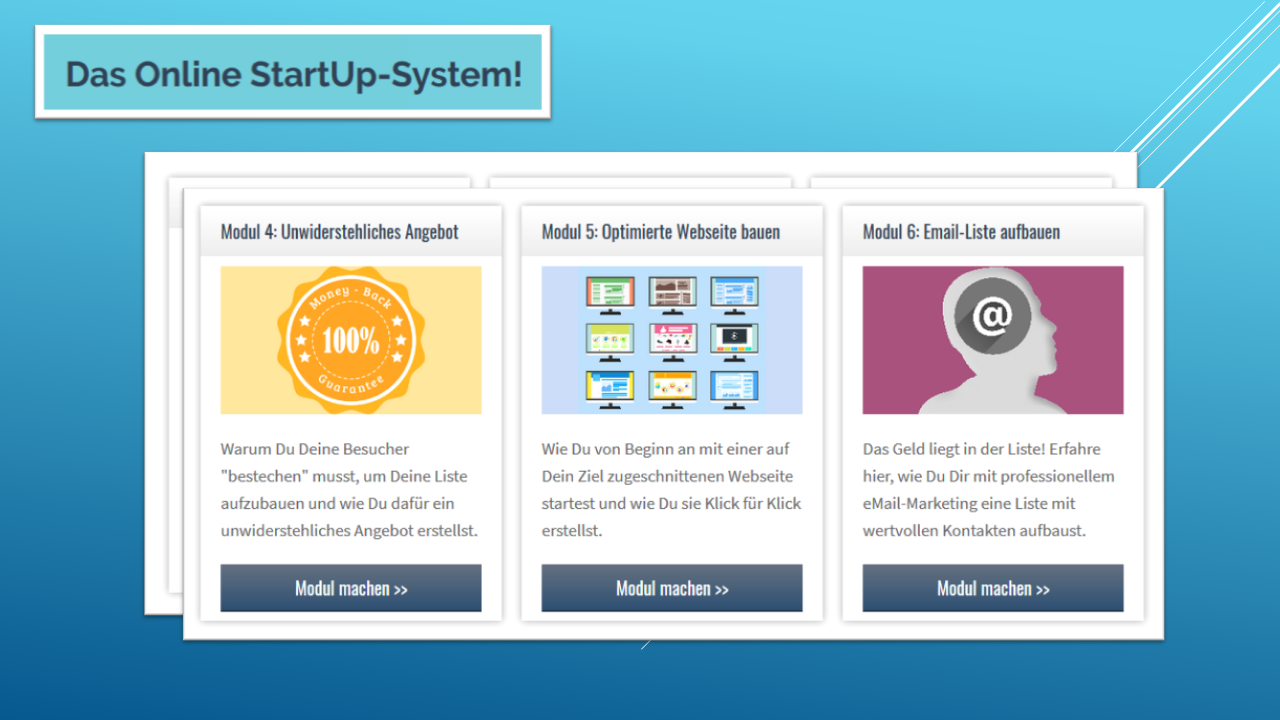Click the monitor with lime-green header banner

tap(610, 340)
